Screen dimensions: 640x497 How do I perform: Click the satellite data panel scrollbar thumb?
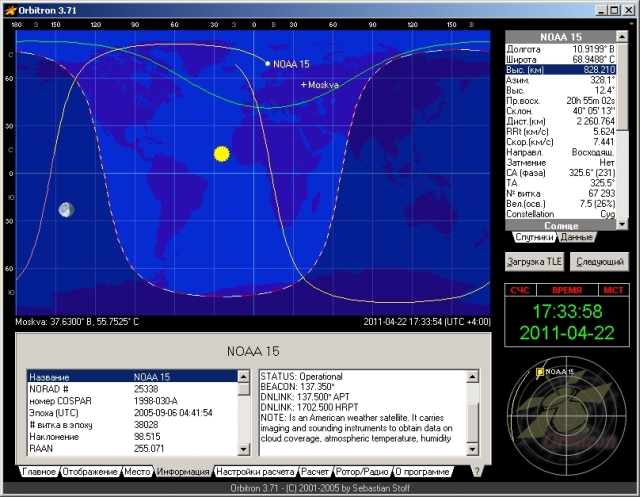(x=622, y=87)
